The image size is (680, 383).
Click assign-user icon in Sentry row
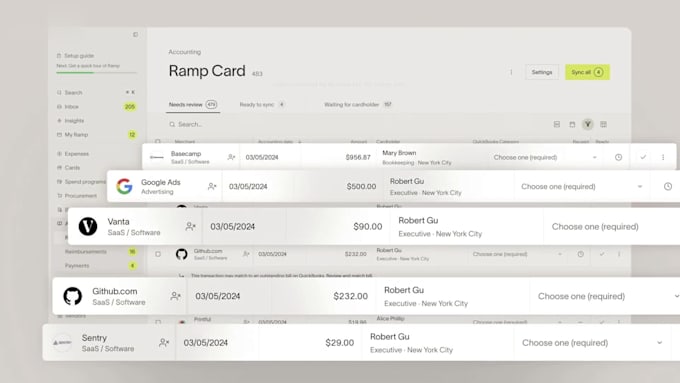coord(163,343)
